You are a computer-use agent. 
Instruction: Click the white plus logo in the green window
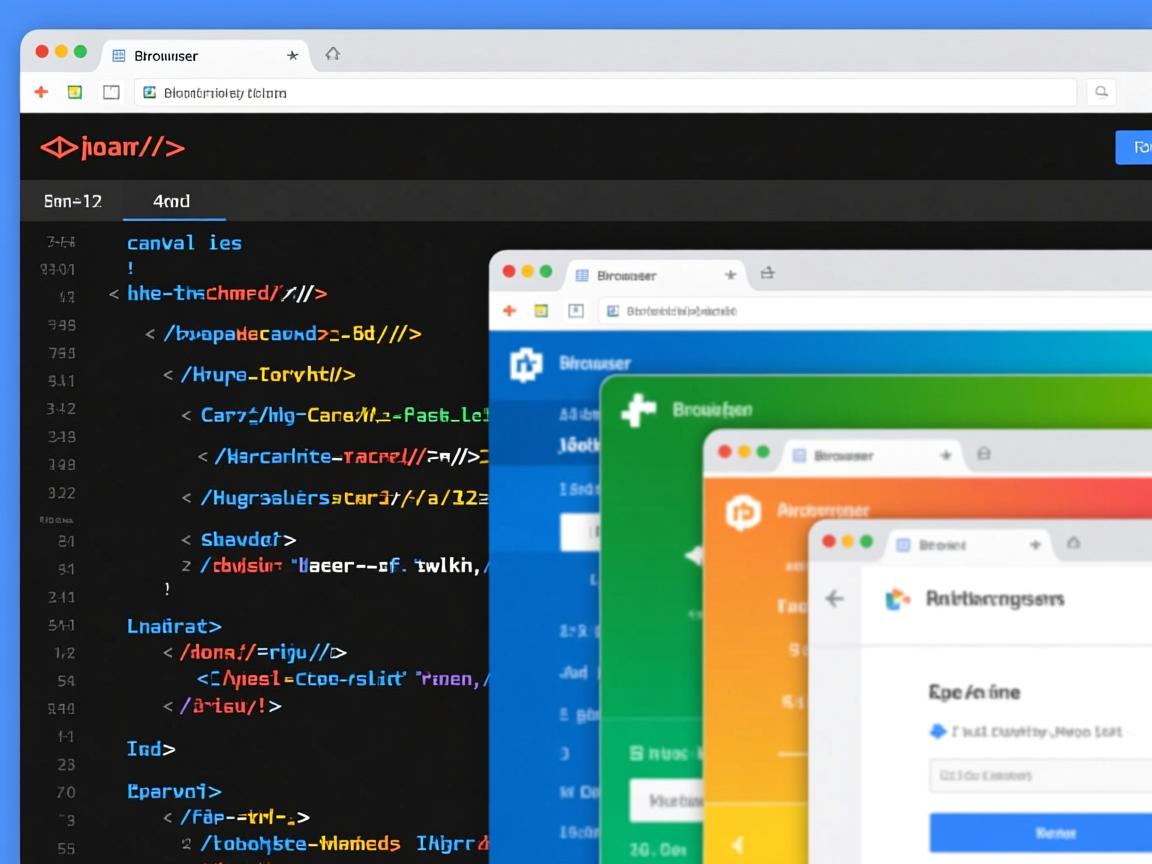pos(638,410)
